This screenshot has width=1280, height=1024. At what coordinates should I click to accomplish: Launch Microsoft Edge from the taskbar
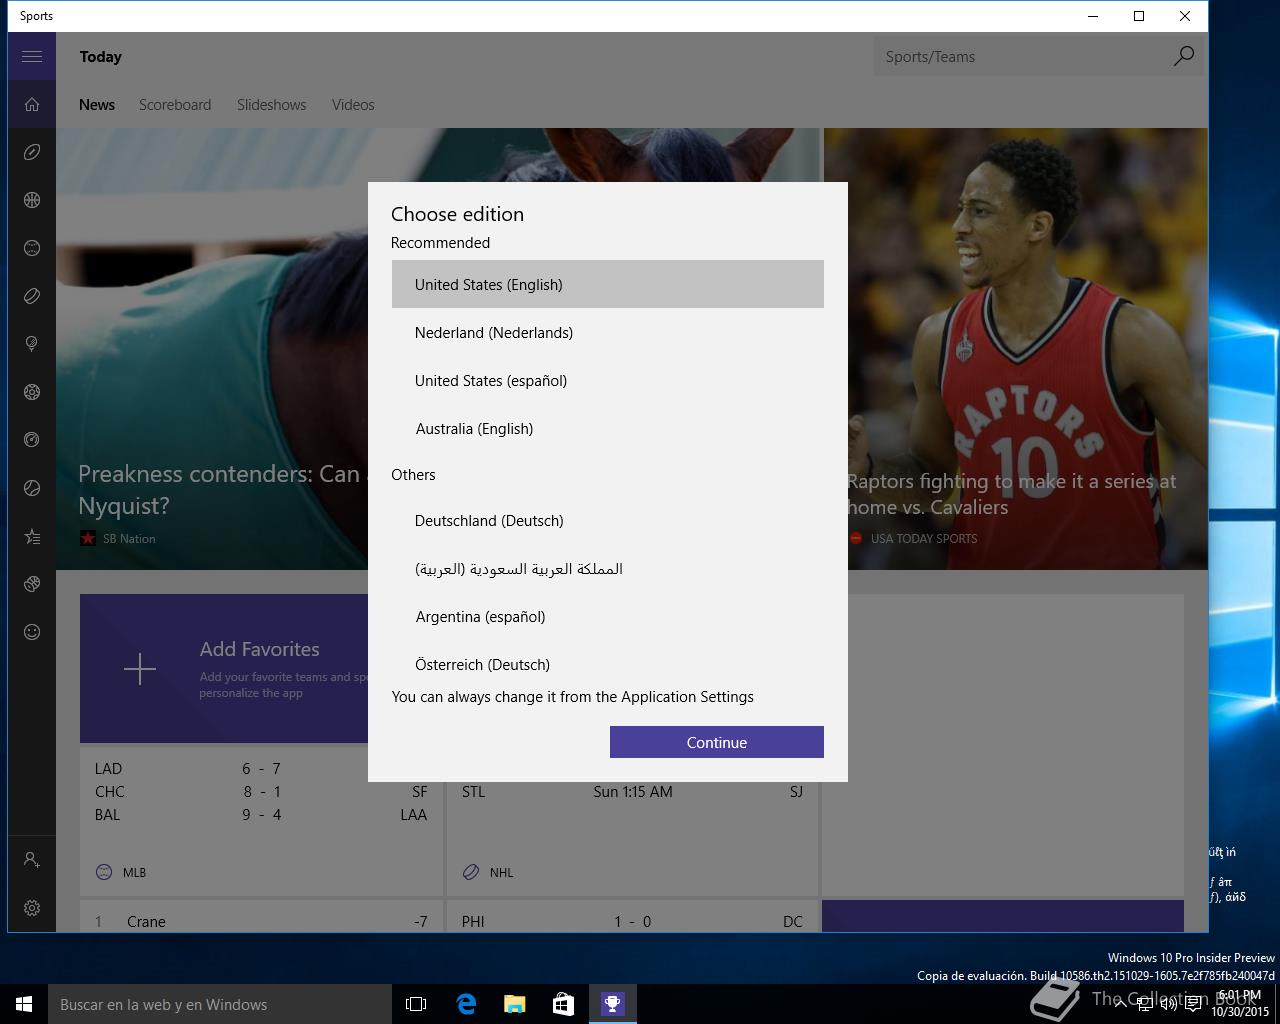466,1004
